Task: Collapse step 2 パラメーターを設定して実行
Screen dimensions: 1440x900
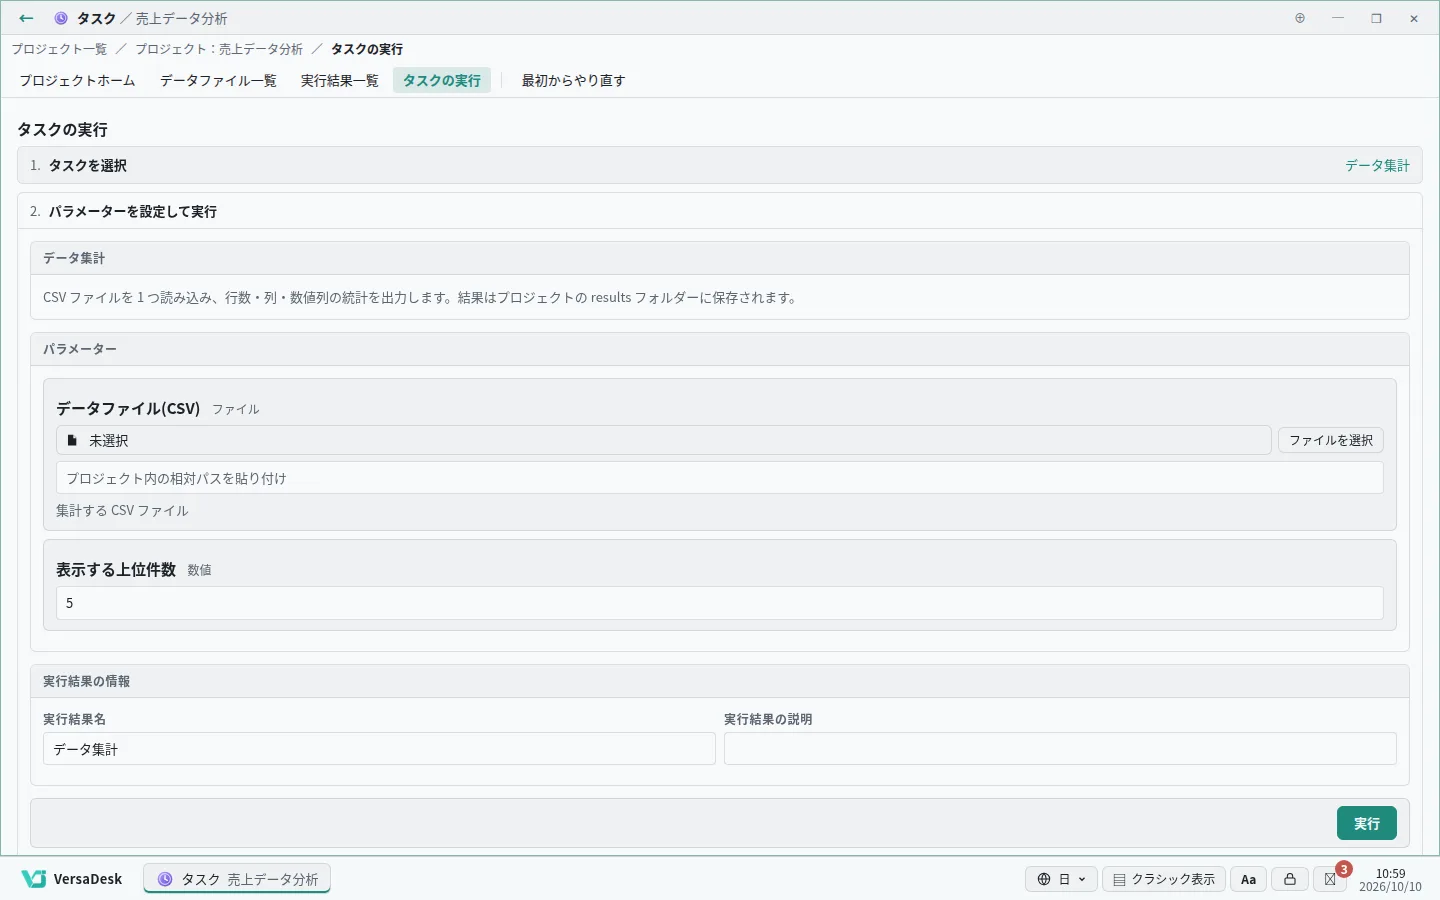Action: click(720, 211)
